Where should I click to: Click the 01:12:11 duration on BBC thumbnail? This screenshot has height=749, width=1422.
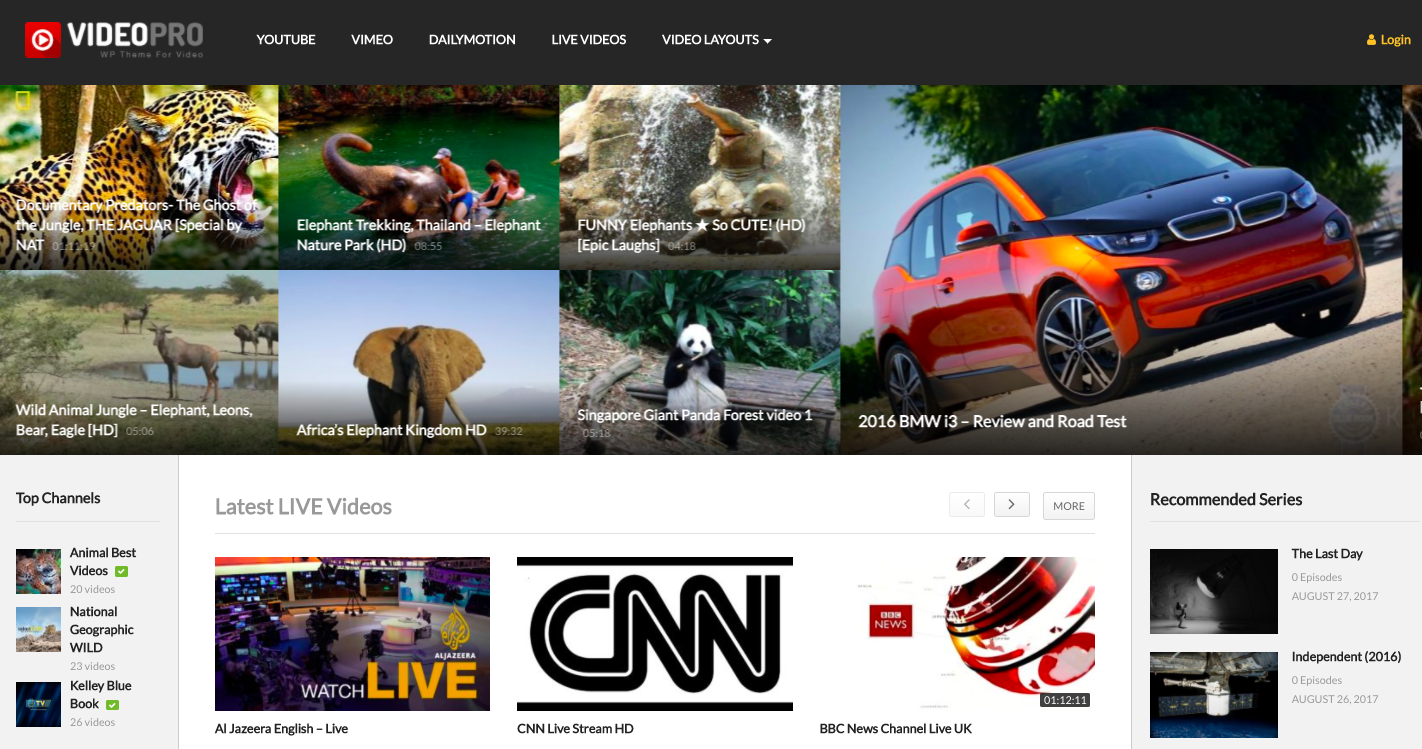[1065, 700]
